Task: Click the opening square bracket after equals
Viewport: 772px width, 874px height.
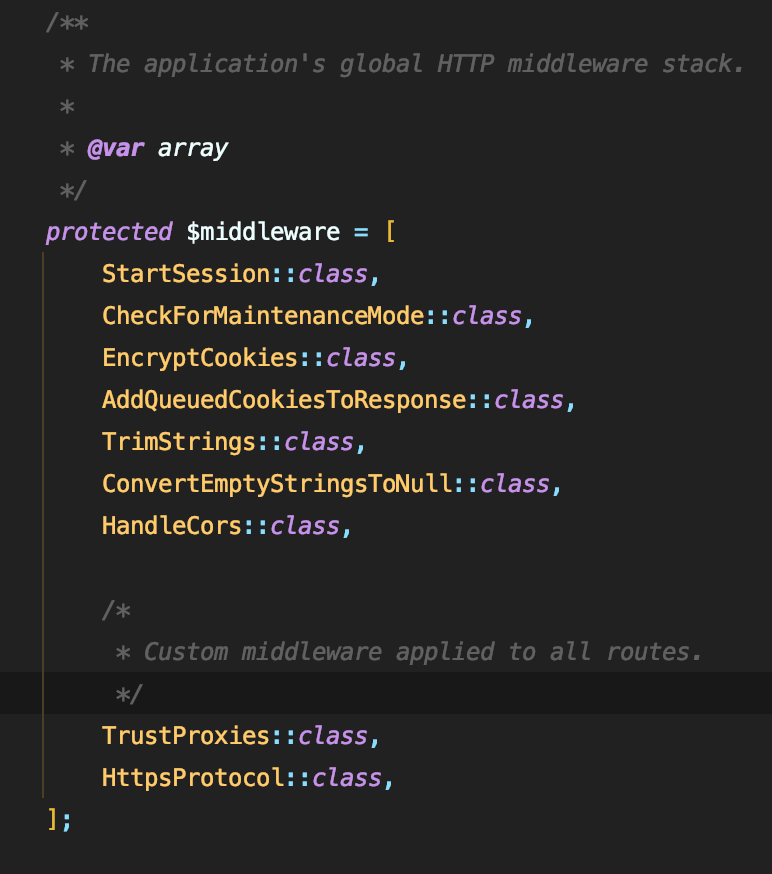Action: (390, 232)
